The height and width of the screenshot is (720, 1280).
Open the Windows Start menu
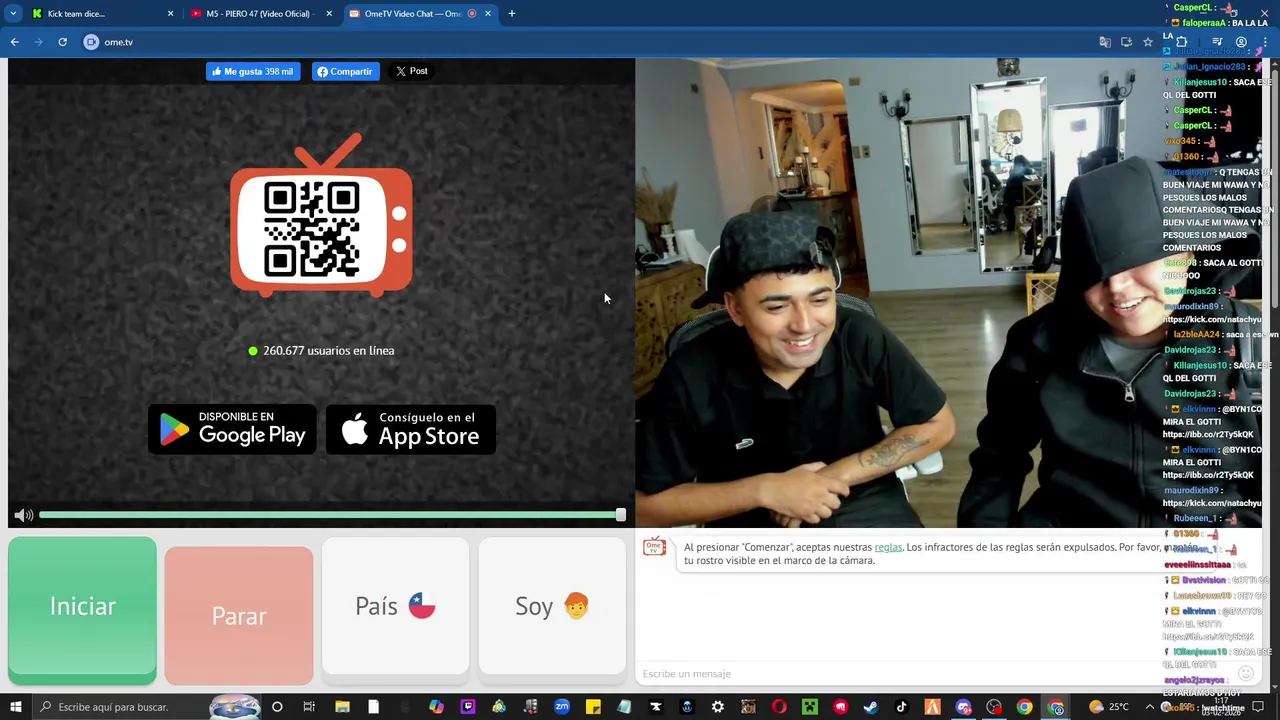tap(15, 707)
